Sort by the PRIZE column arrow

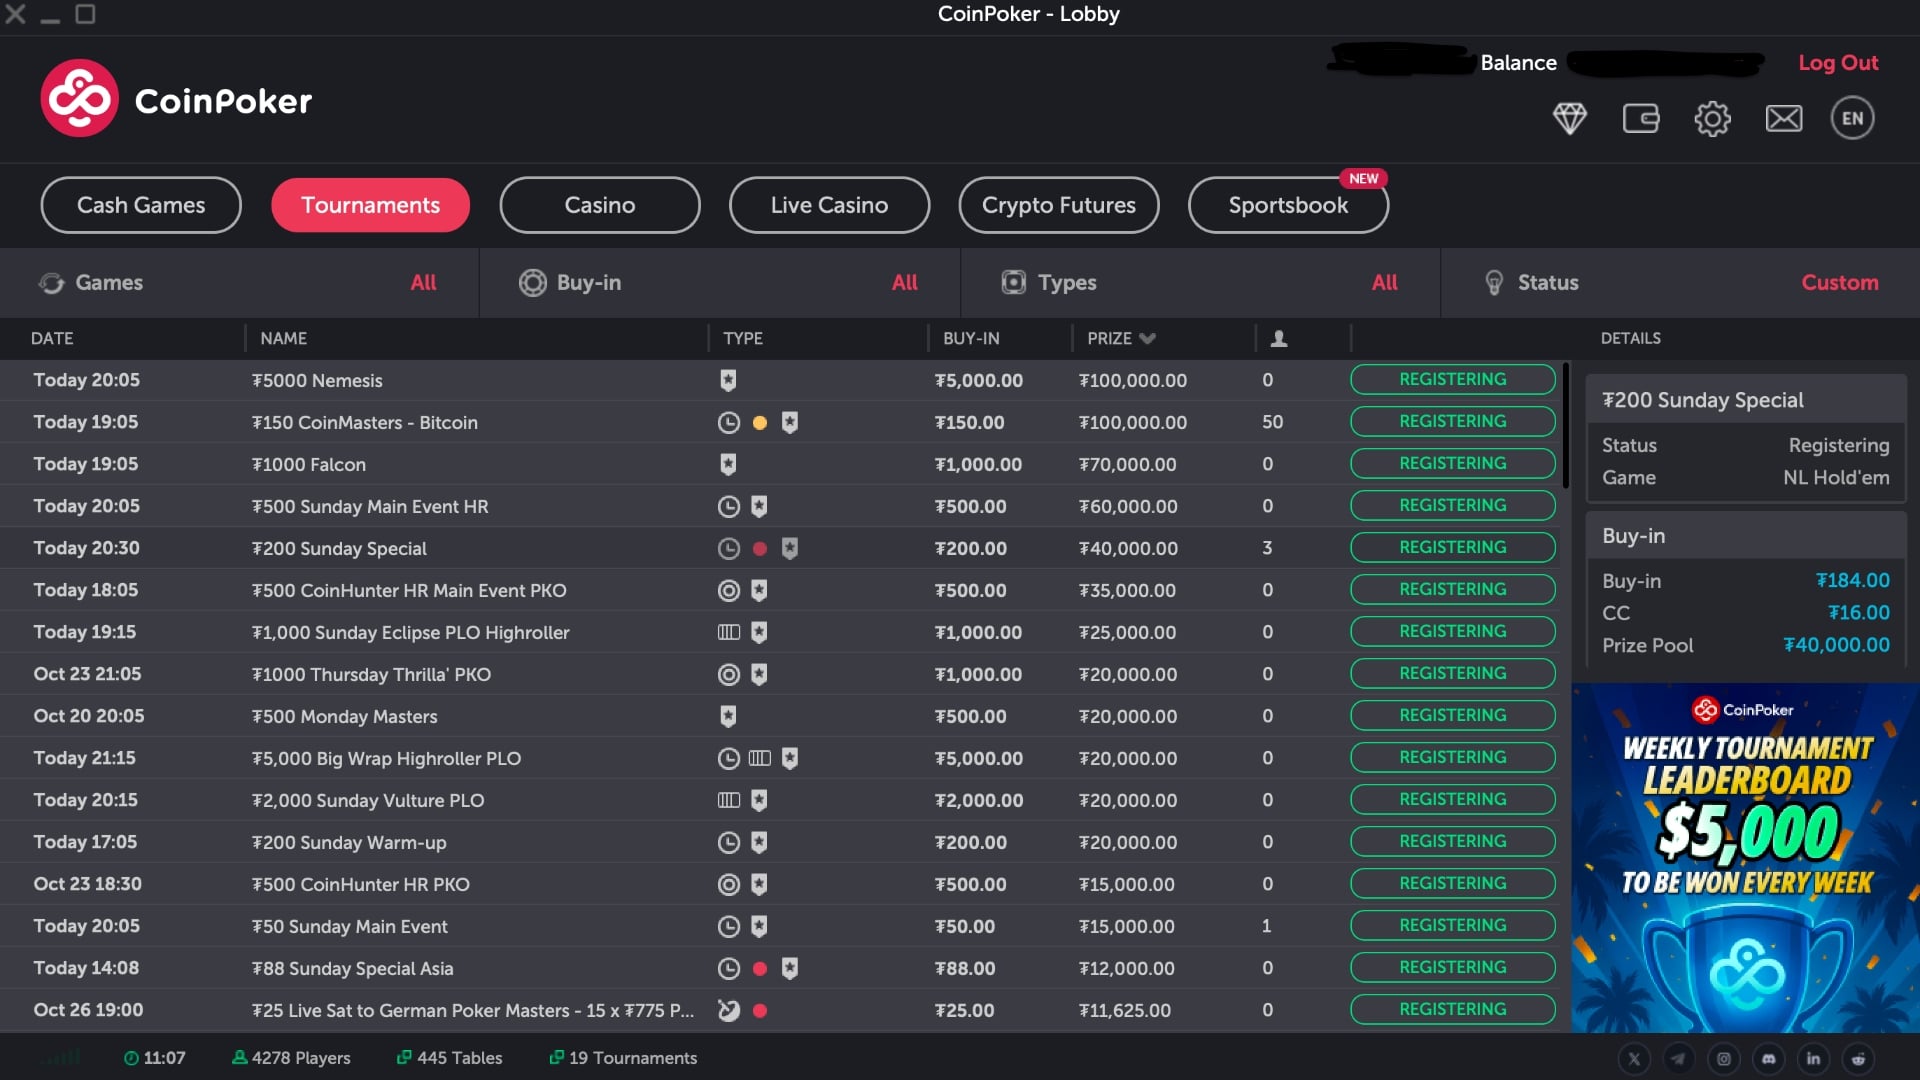(1147, 339)
